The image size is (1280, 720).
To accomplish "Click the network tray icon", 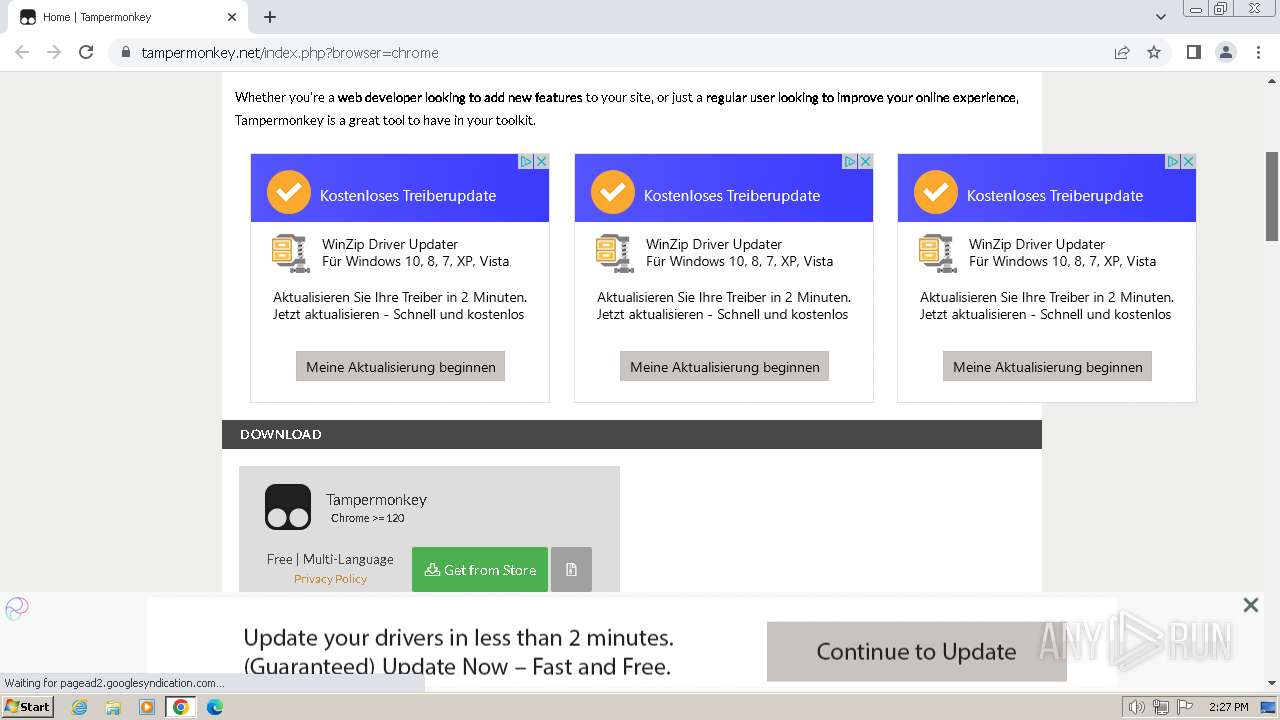I will pos(1161,707).
